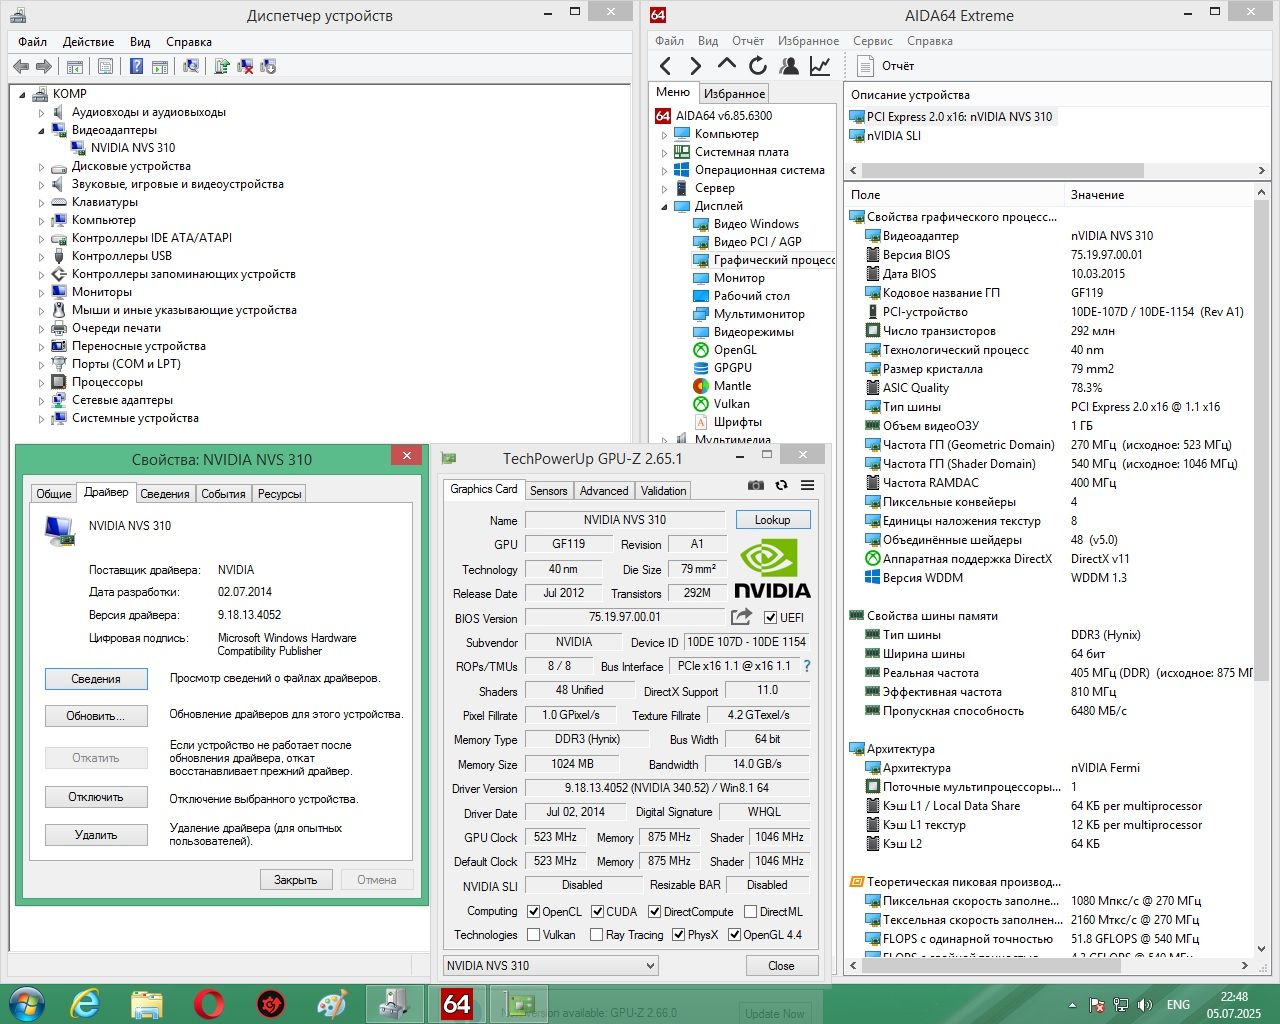1280x1024 pixels.
Task: Open the Advanced tab in GPU-Z
Action: point(604,490)
